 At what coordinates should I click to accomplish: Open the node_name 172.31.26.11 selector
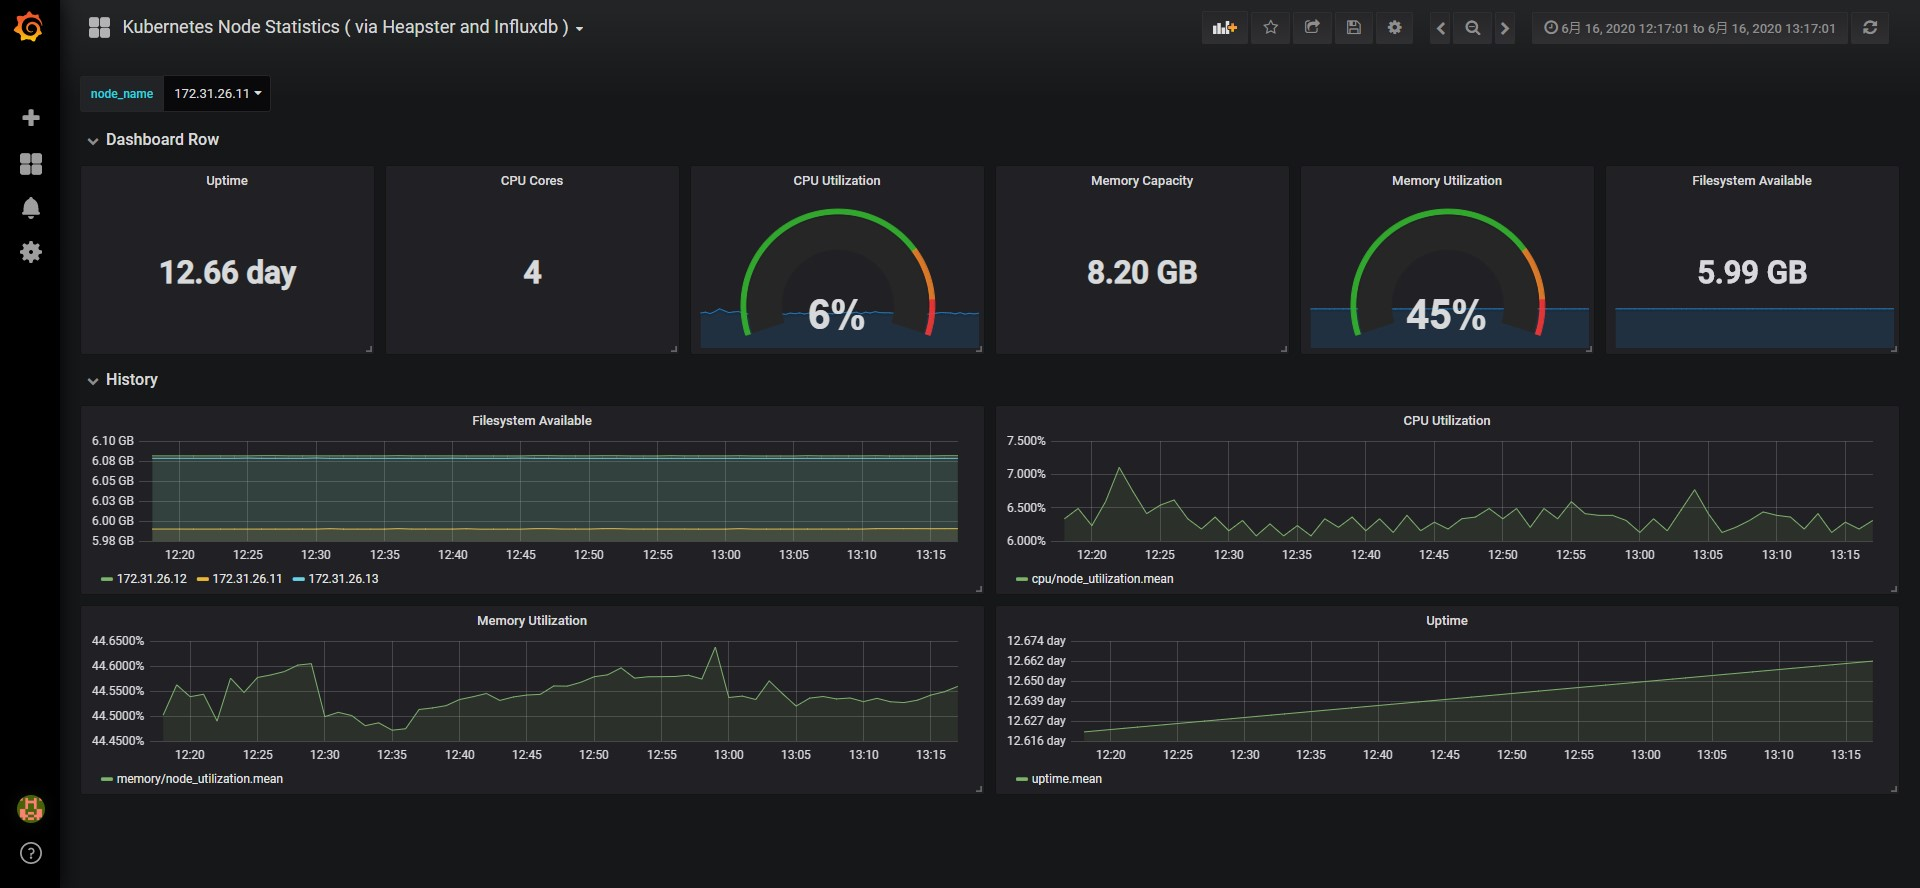[x=217, y=94]
